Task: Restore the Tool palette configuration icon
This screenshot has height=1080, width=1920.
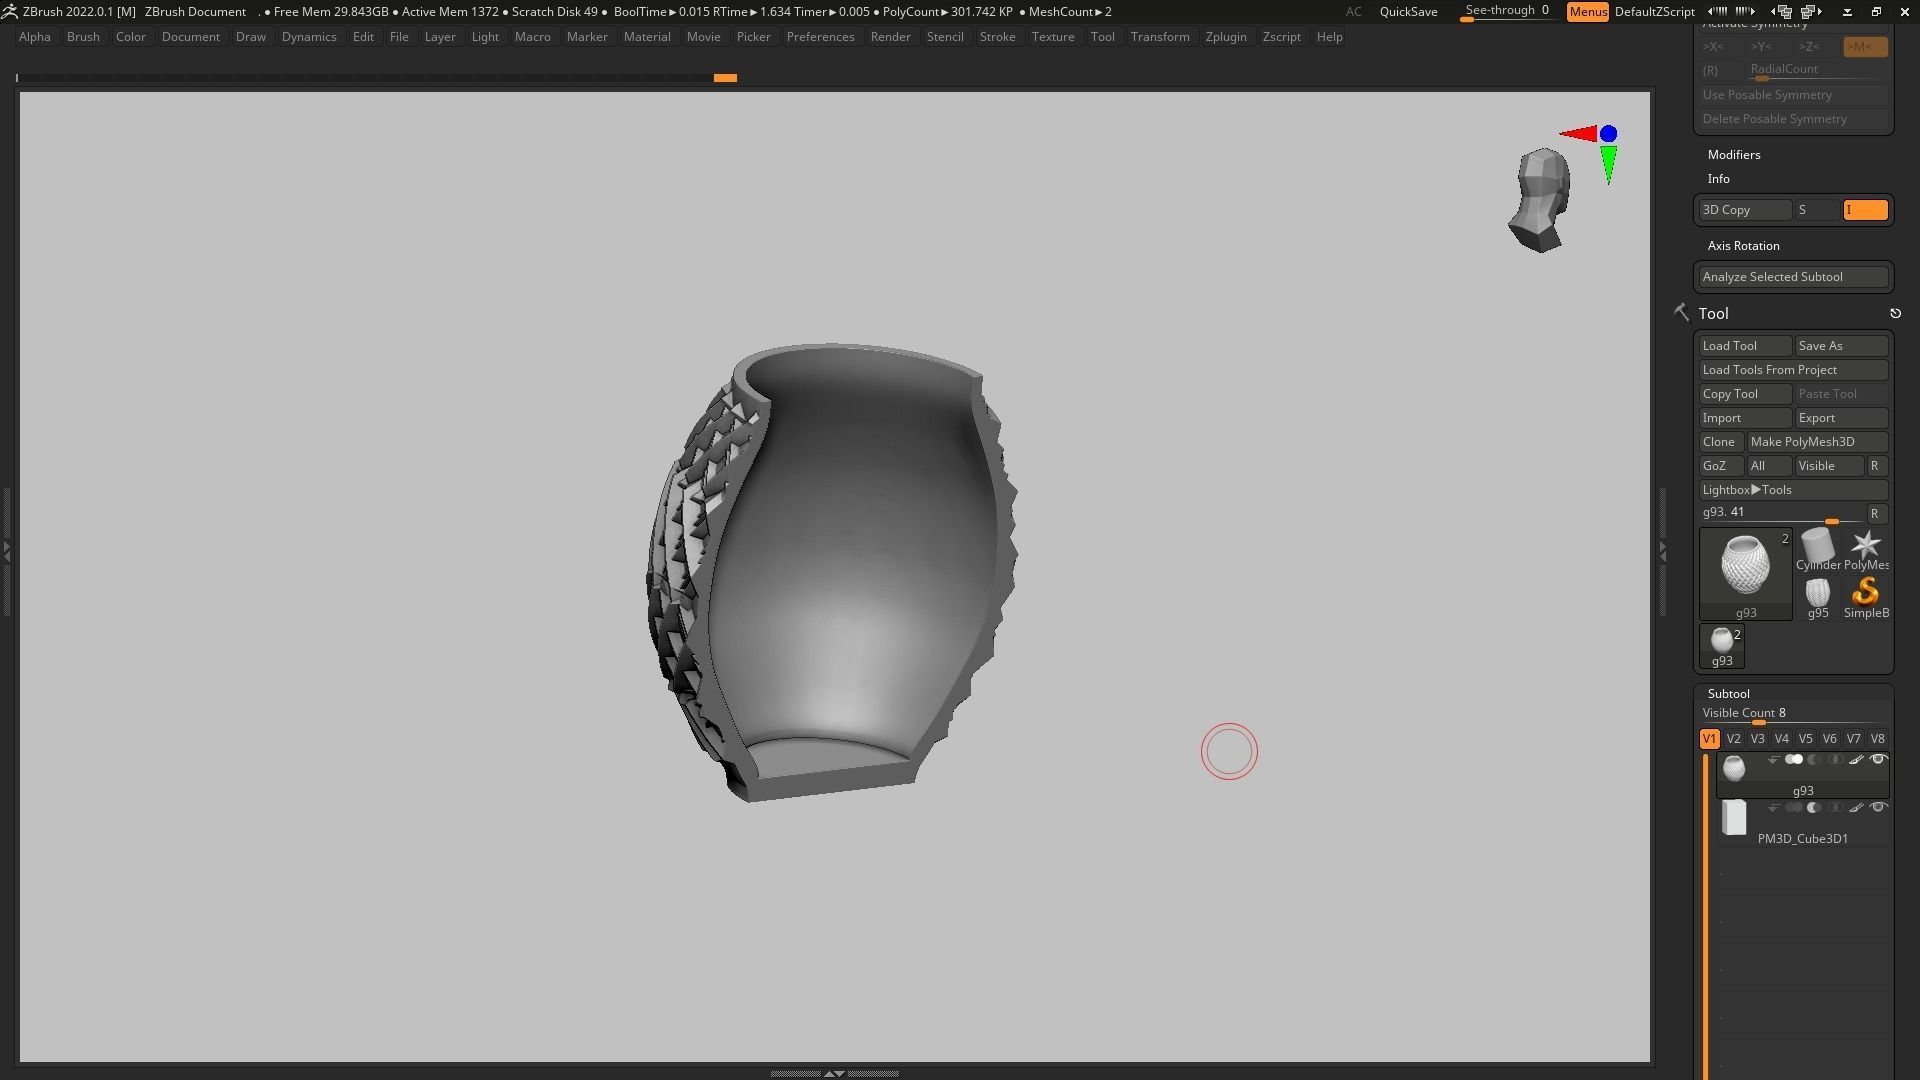Action: [1895, 313]
